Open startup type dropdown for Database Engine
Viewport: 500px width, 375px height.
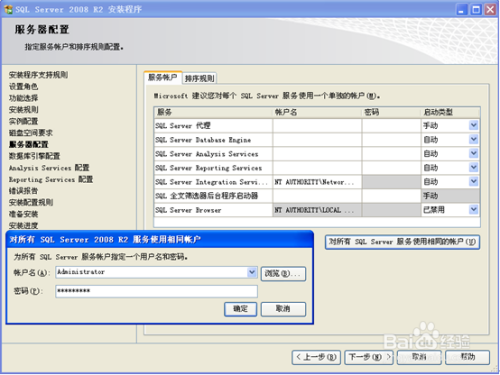coord(473,139)
